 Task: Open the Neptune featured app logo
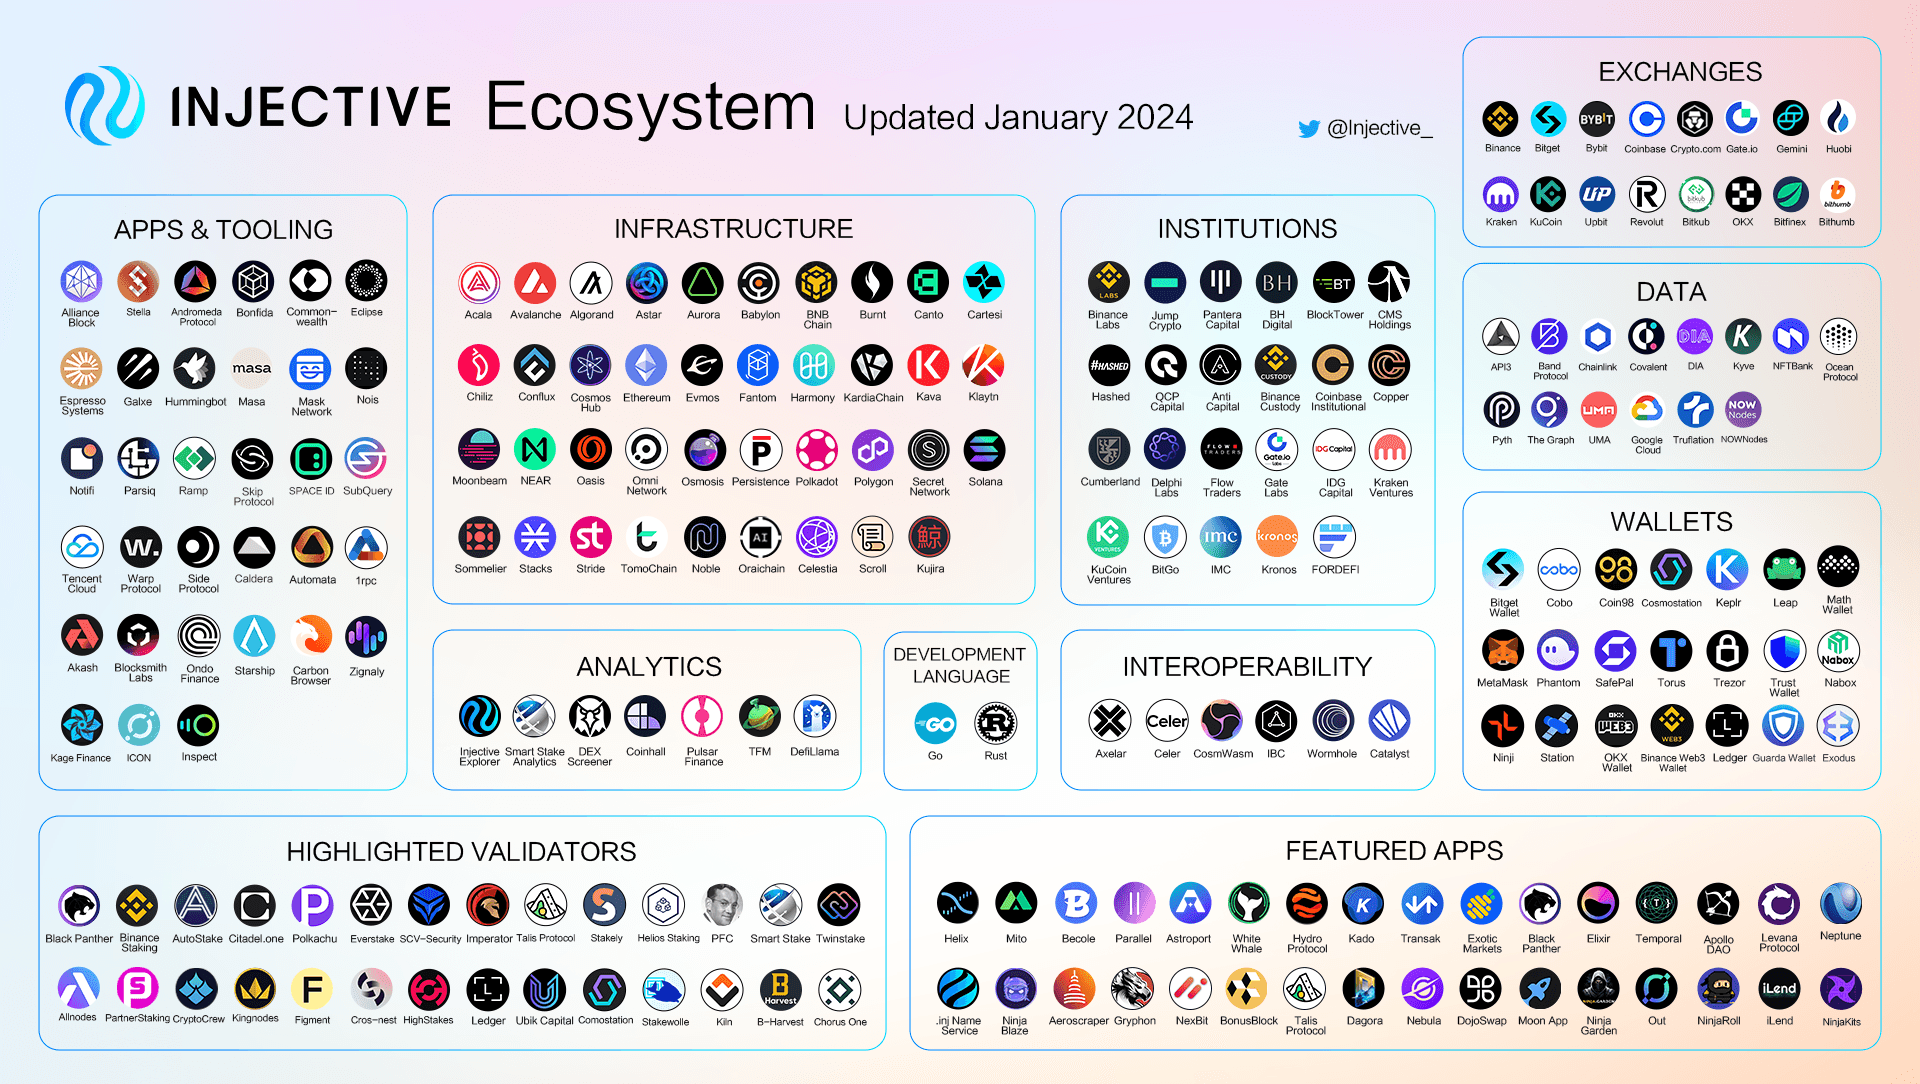tap(1840, 904)
